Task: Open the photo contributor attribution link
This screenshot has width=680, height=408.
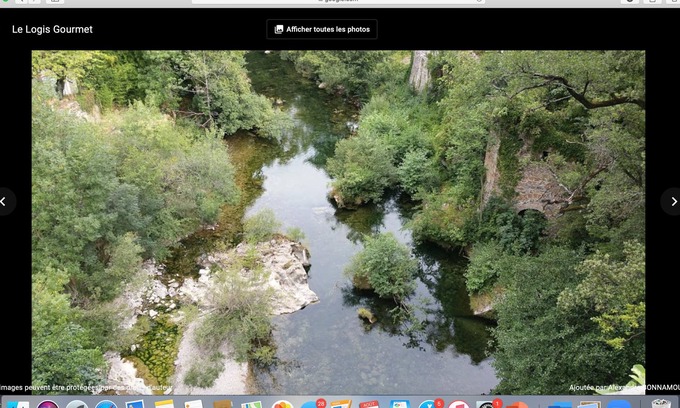Action: [620, 387]
